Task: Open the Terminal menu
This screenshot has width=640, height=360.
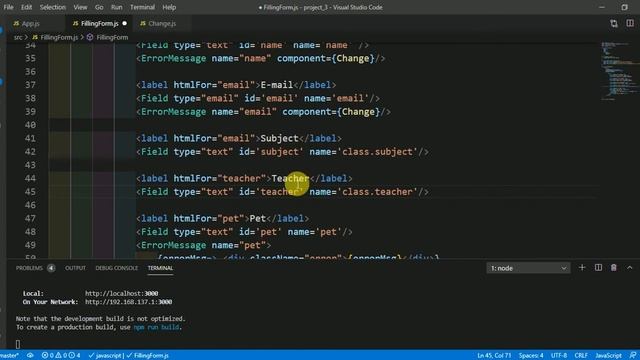Action: 142,7
